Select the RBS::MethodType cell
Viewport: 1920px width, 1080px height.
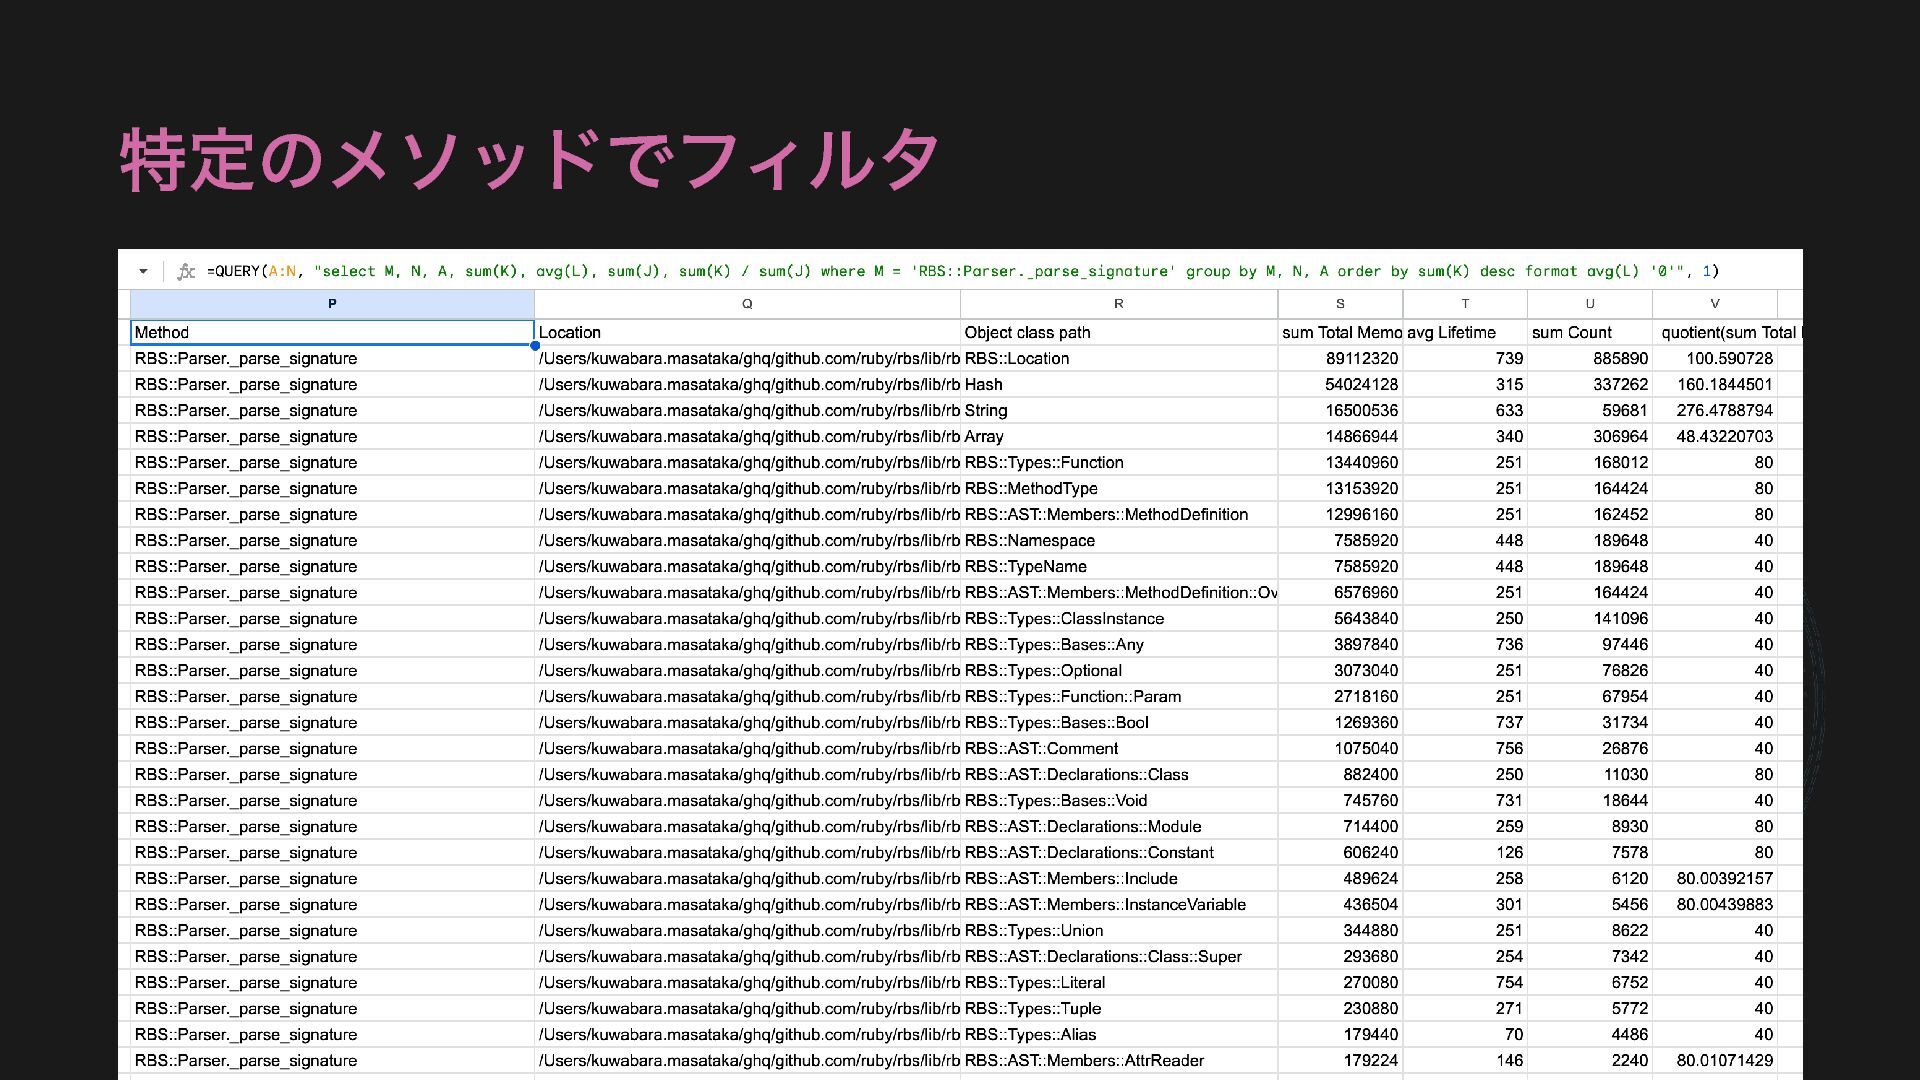[x=1118, y=489]
